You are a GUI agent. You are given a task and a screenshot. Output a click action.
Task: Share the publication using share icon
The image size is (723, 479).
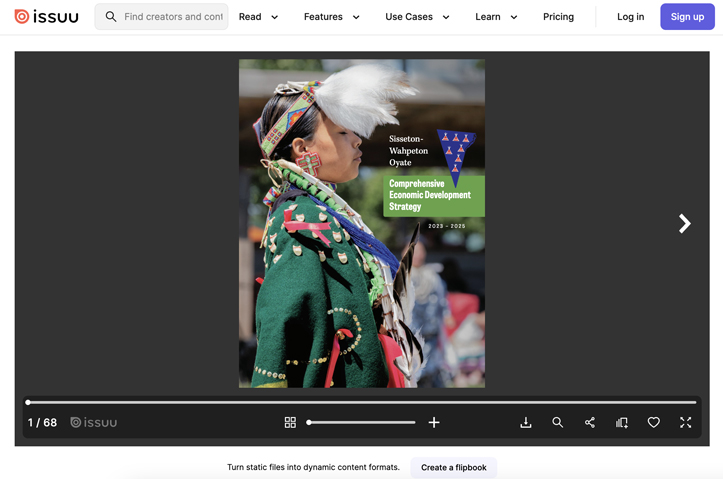click(x=590, y=422)
